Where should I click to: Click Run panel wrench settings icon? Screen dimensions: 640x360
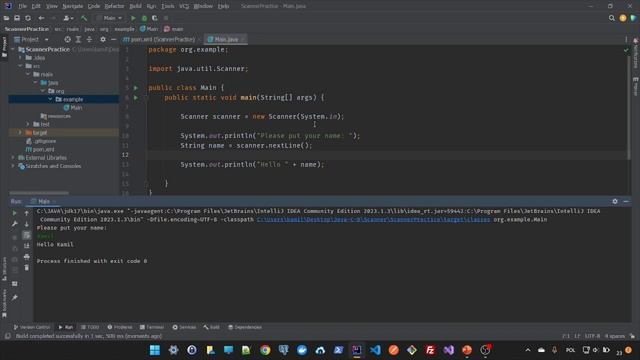[x=15, y=224]
